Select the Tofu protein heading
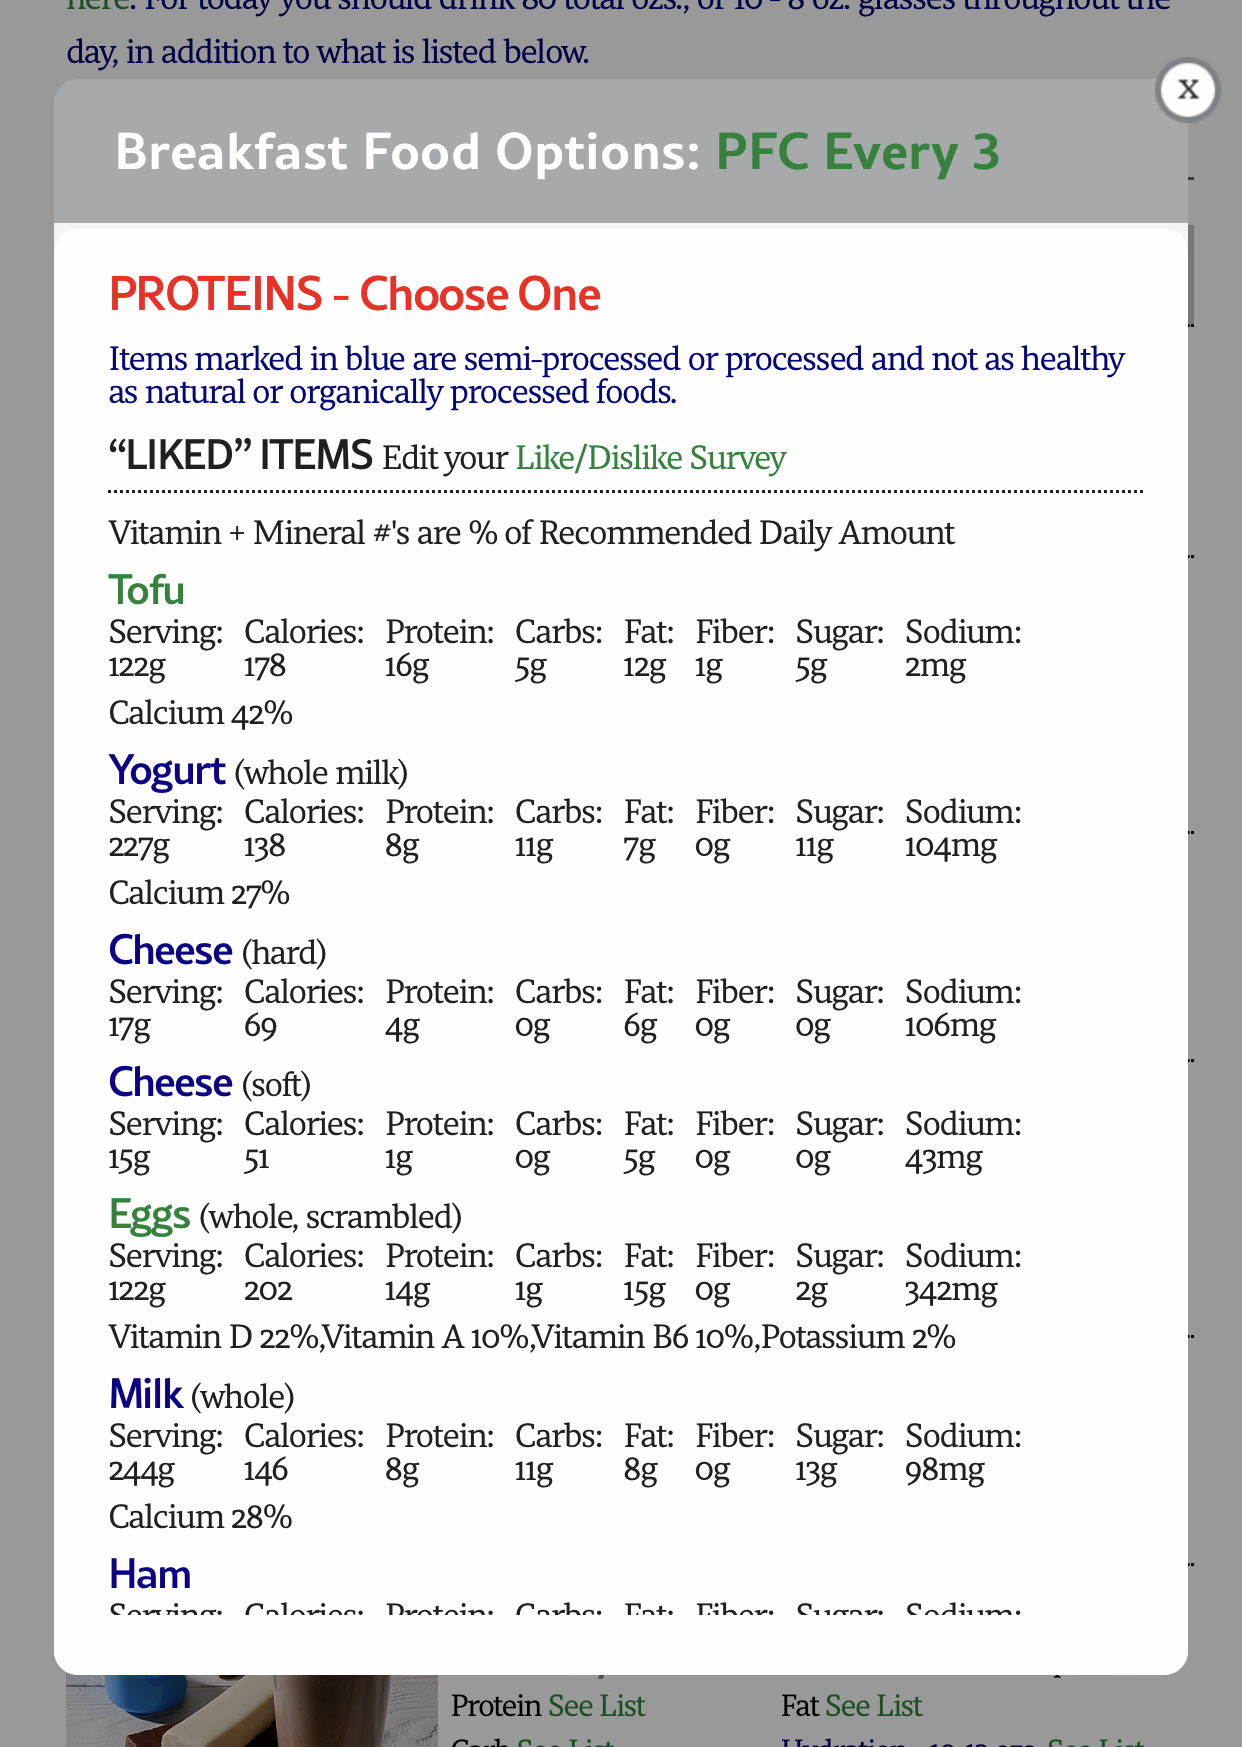Viewport: 1242px width, 1747px height. click(x=147, y=591)
